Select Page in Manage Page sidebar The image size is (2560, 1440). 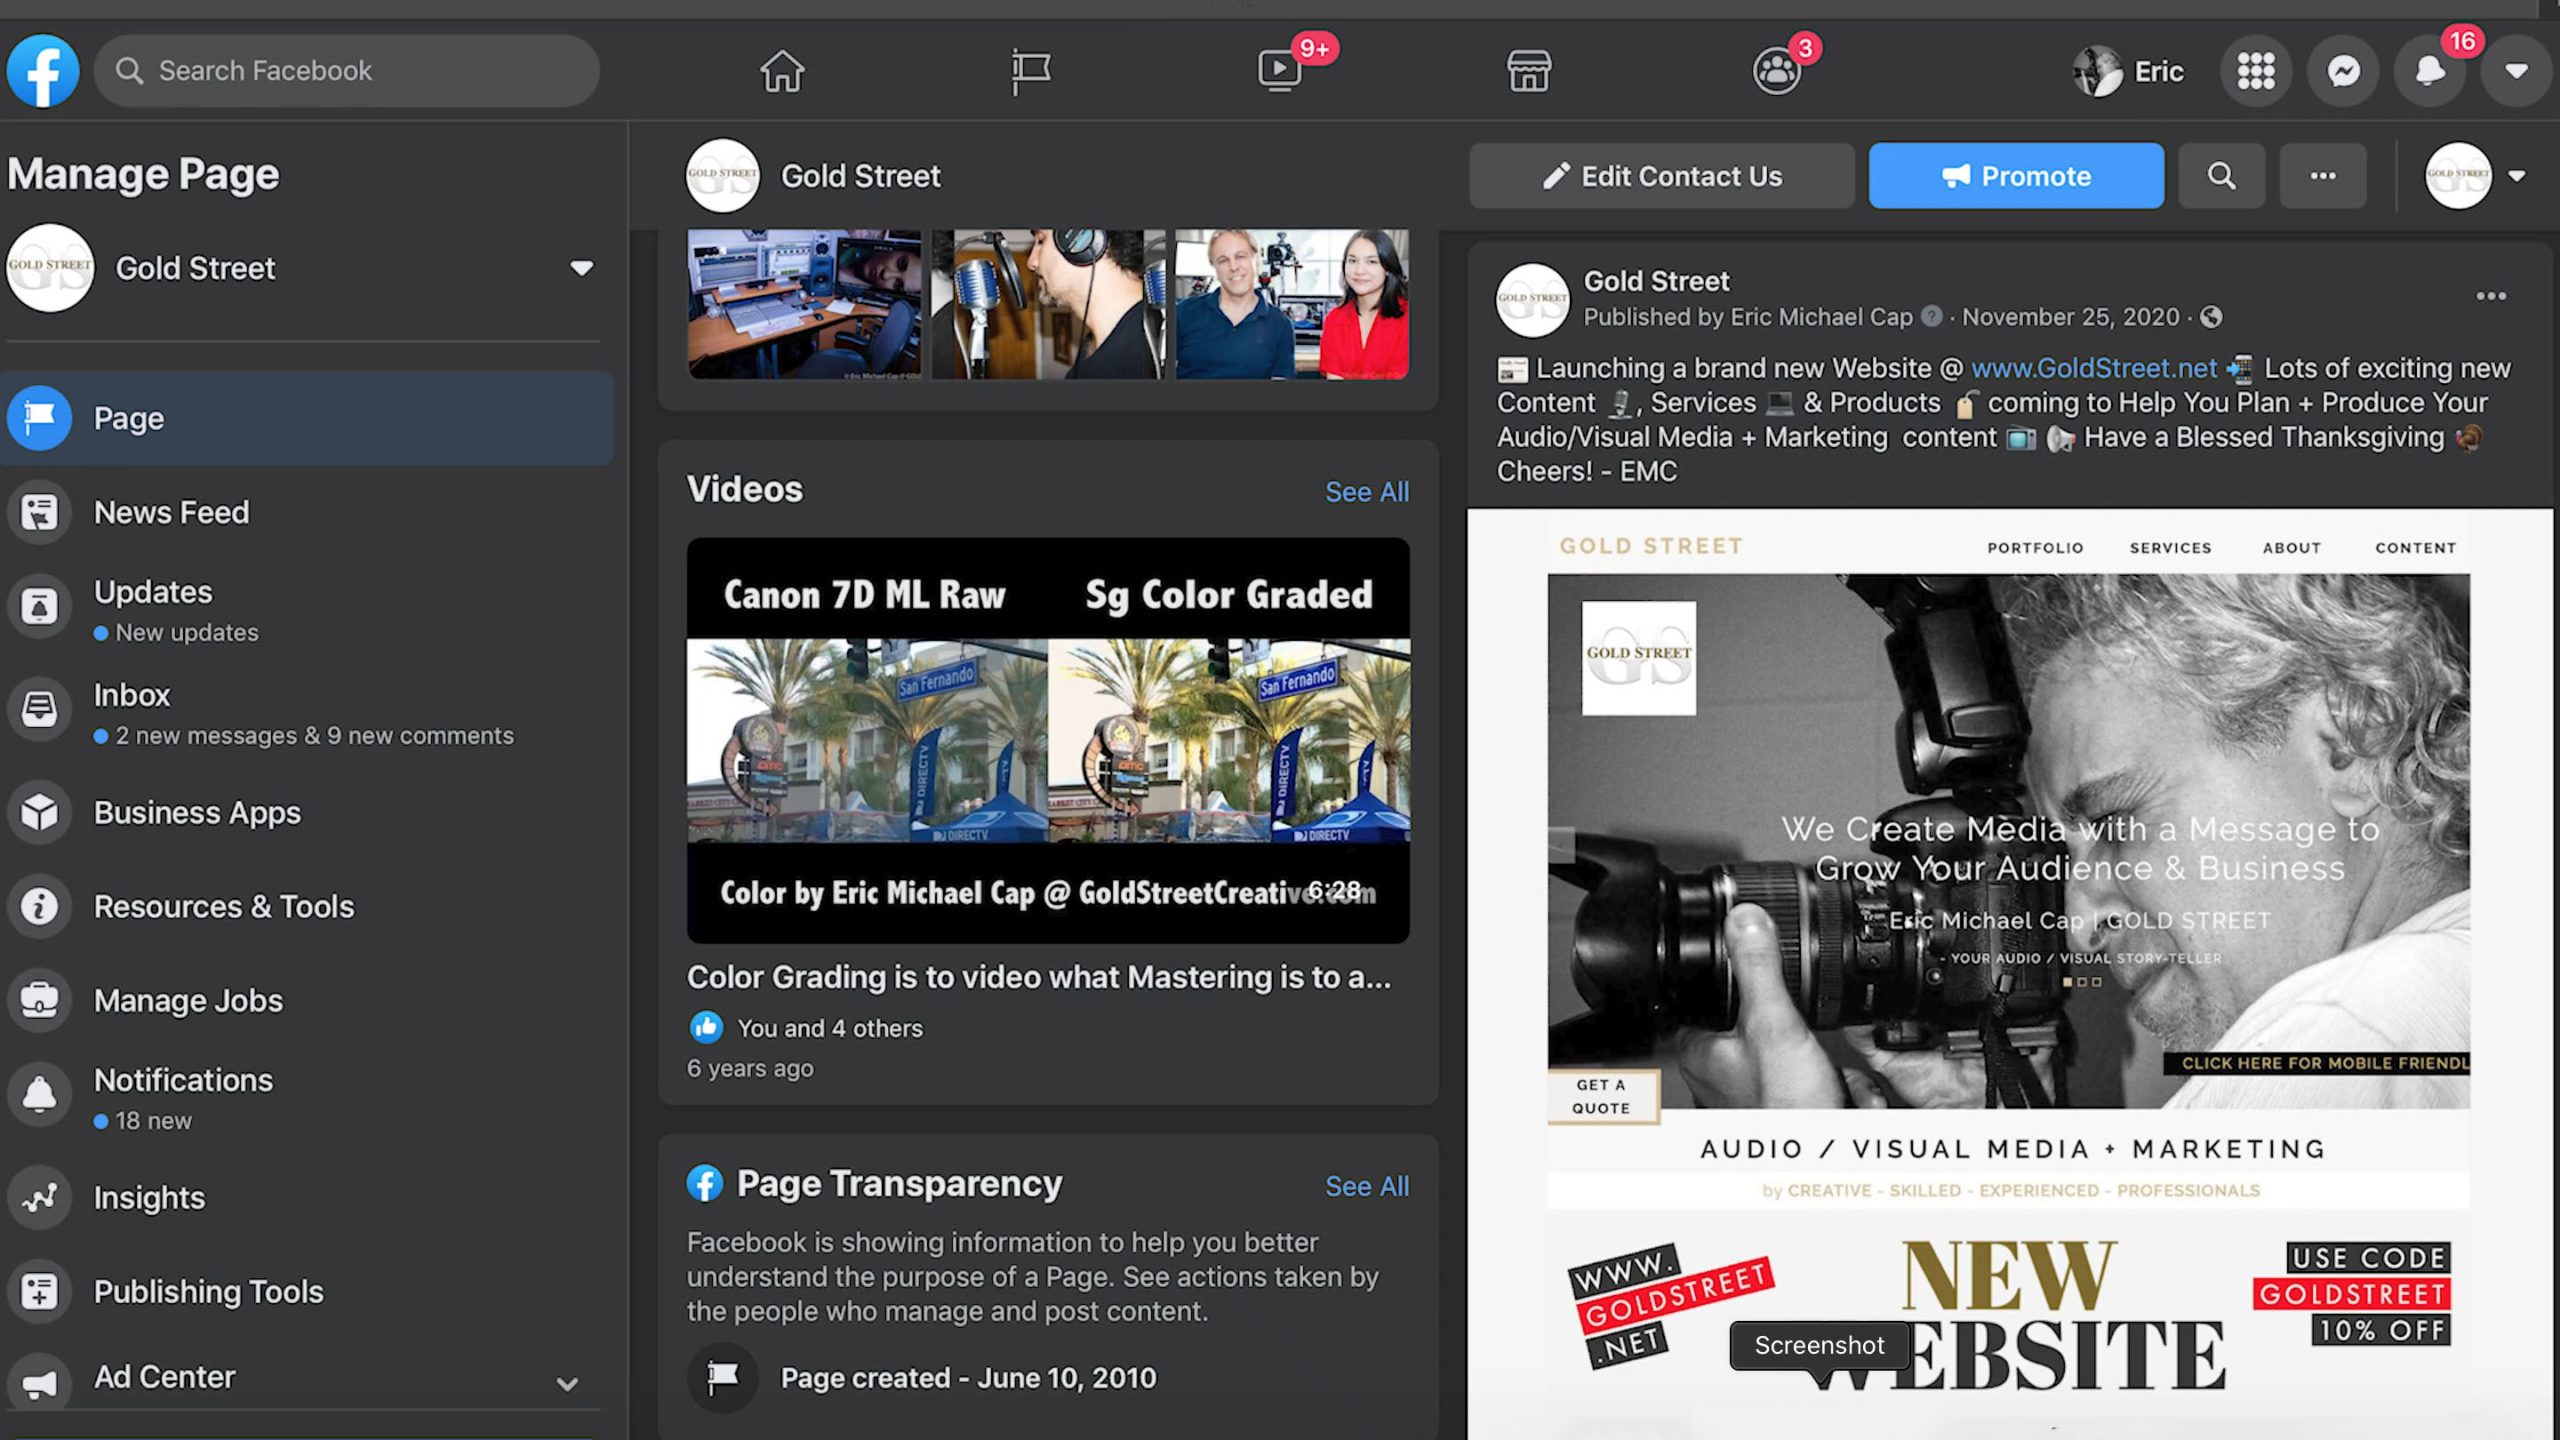[307, 418]
